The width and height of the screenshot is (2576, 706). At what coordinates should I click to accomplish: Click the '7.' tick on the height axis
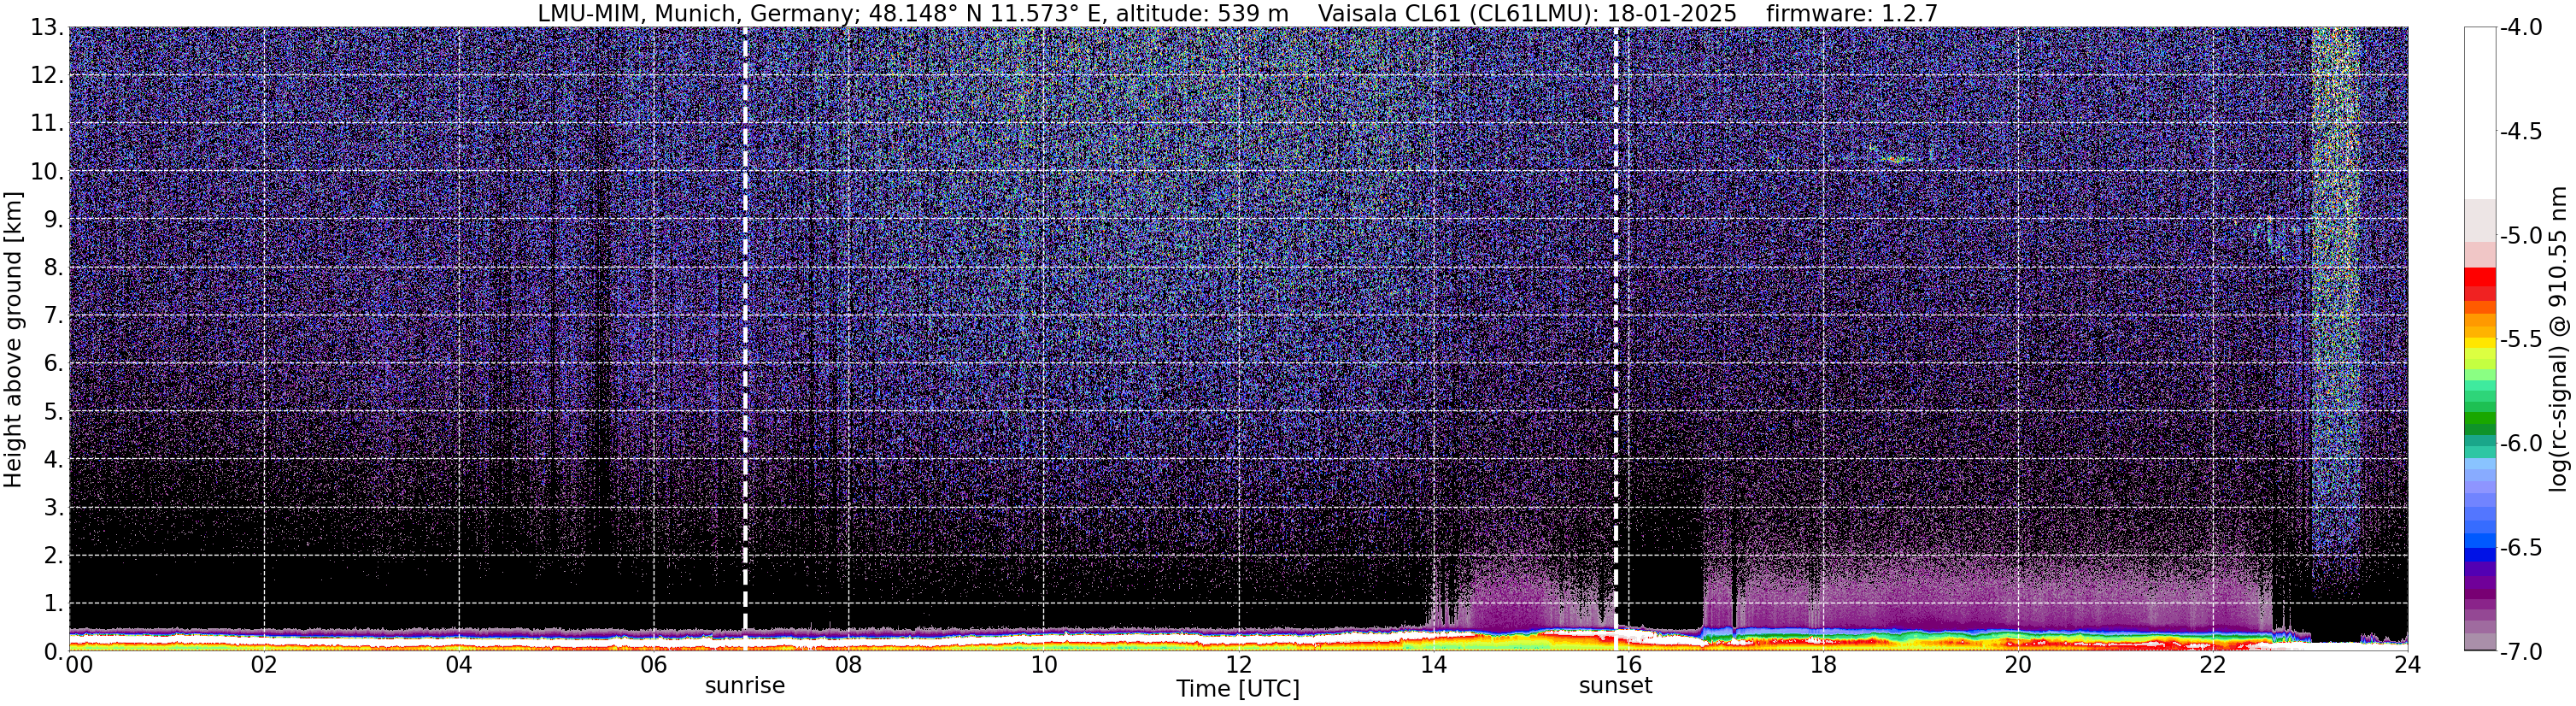coord(53,316)
